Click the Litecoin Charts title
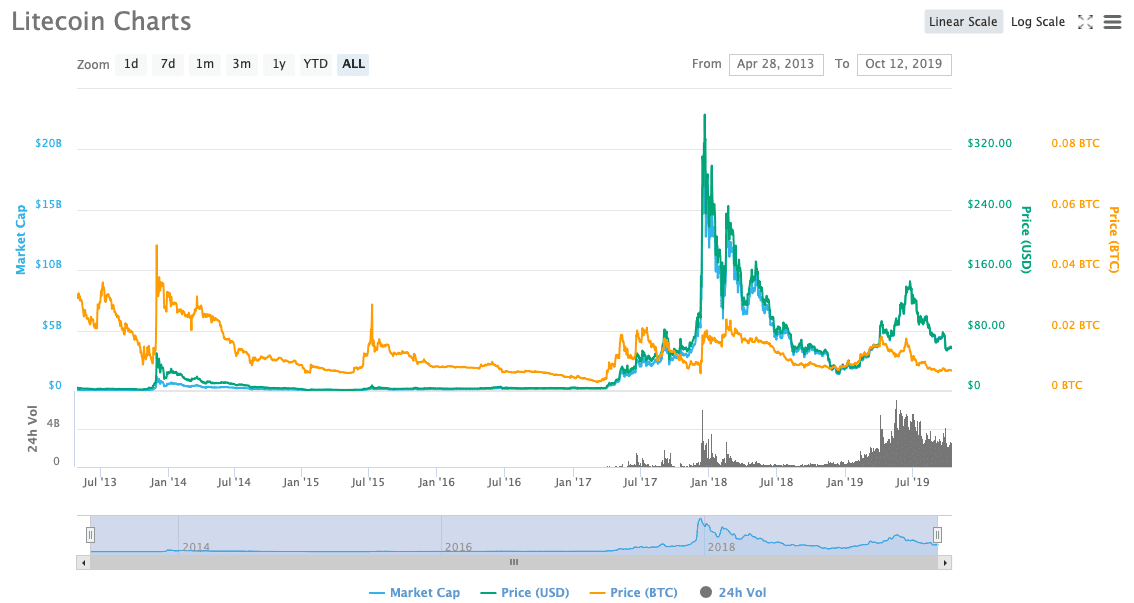The height and width of the screenshot is (603, 1134). [101, 21]
